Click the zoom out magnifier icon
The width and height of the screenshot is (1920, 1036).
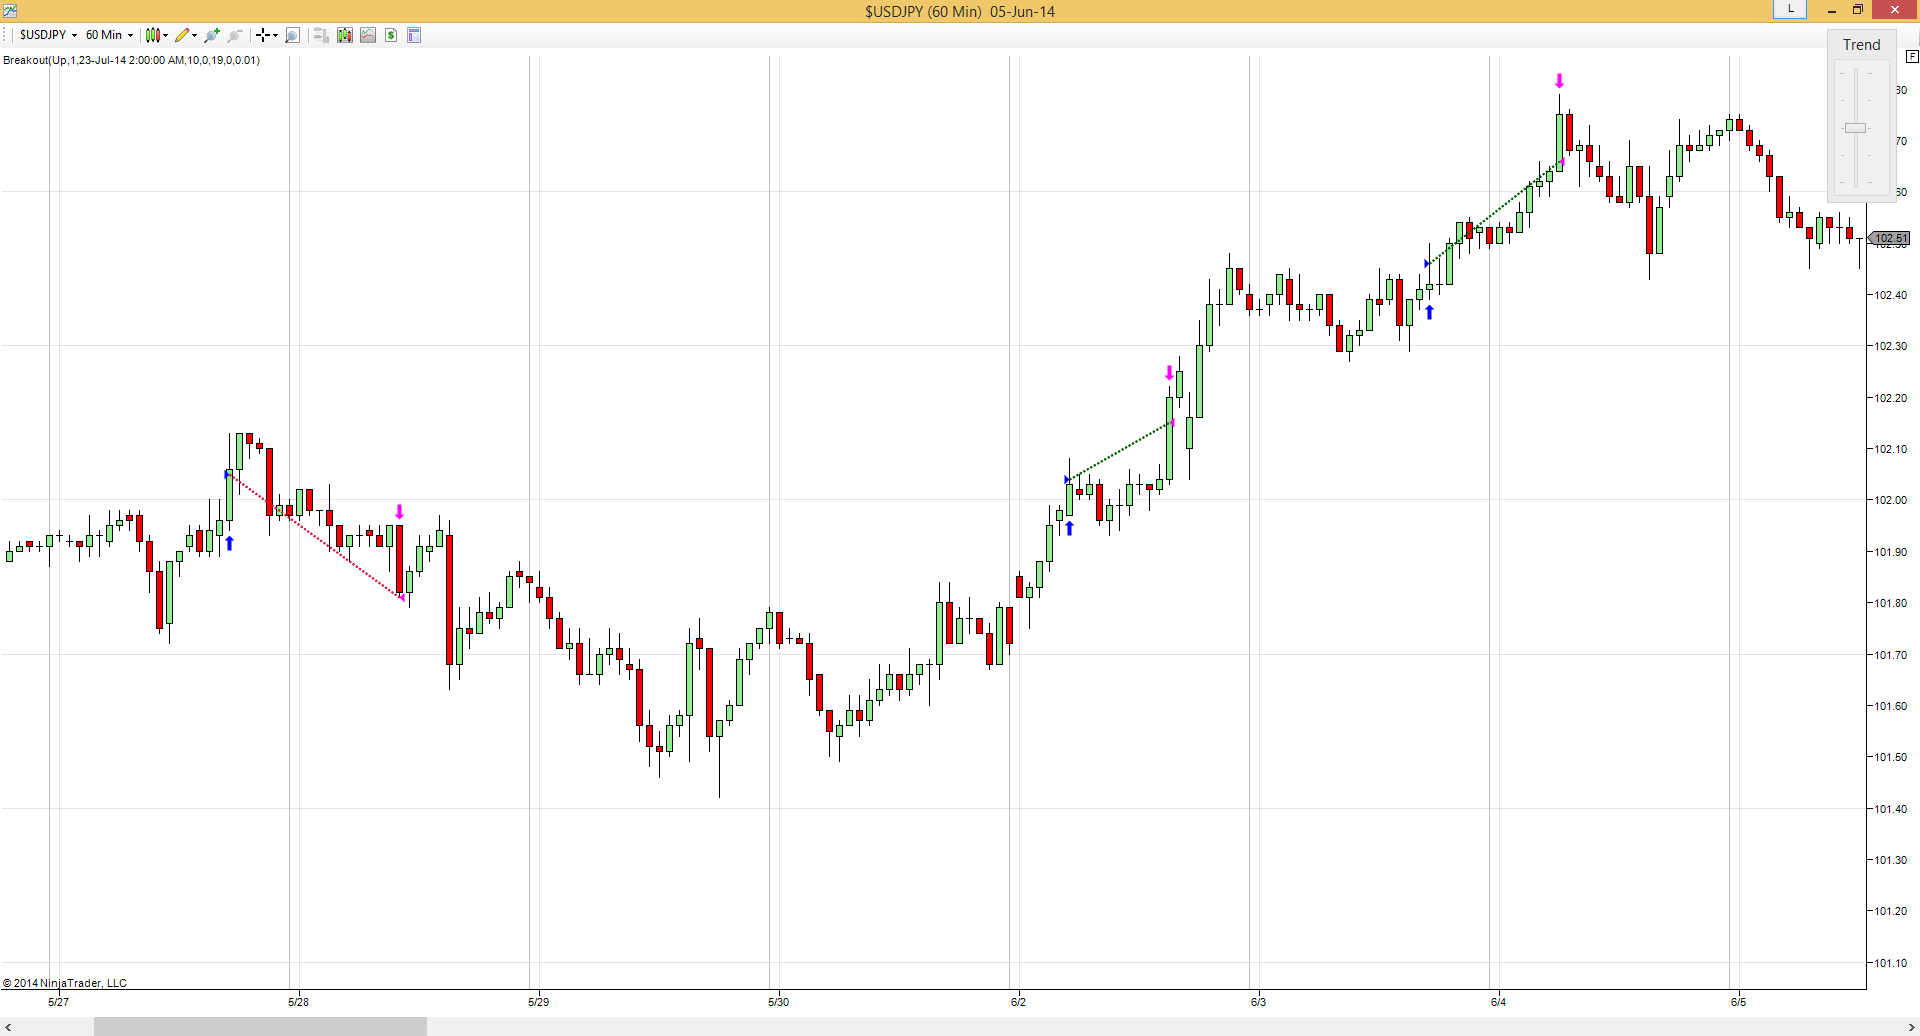(235, 35)
